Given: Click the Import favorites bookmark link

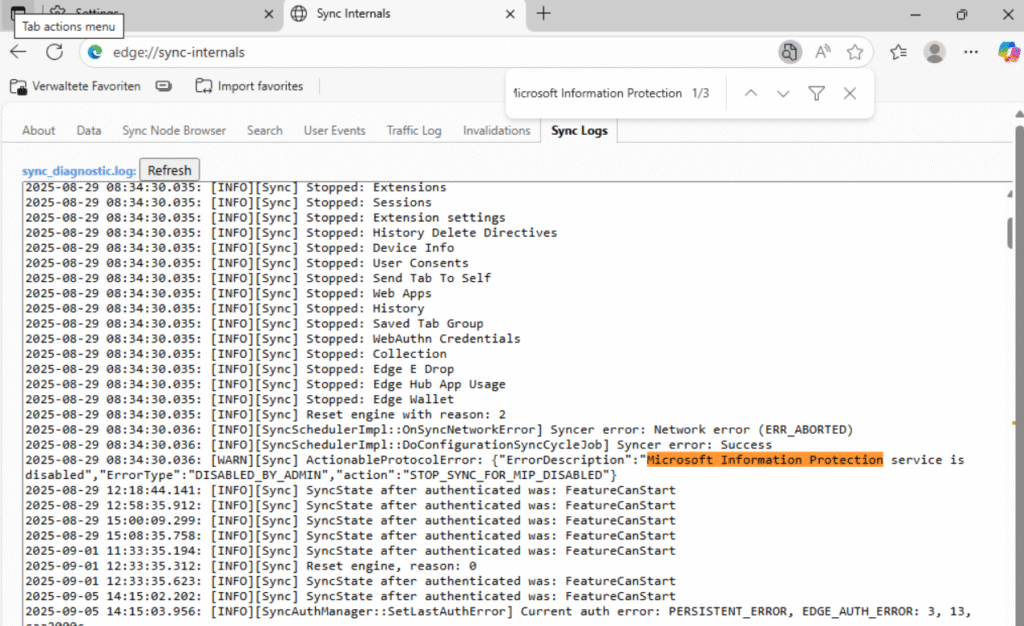Looking at the screenshot, I should [249, 86].
